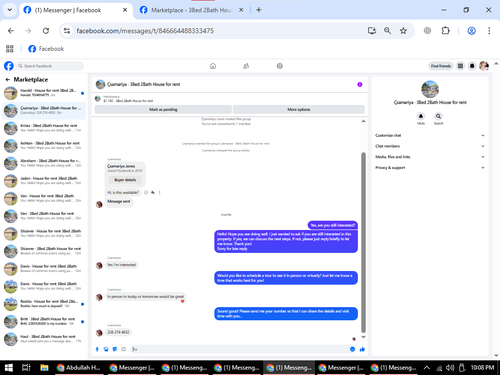Image resolution: width=500 pixels, height=375 pixels.
Task: Open the Windows Start button
Action: point(9,368)
